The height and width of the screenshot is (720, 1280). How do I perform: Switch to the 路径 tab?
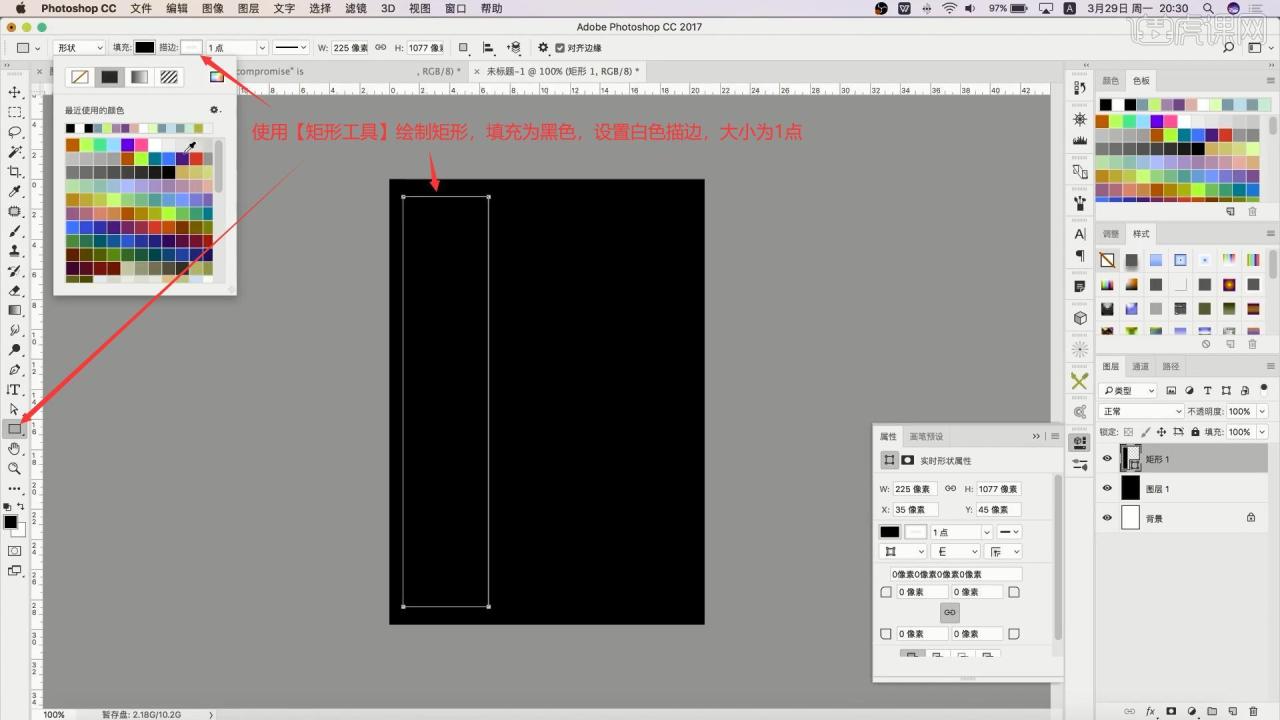tap(1171, 366)
